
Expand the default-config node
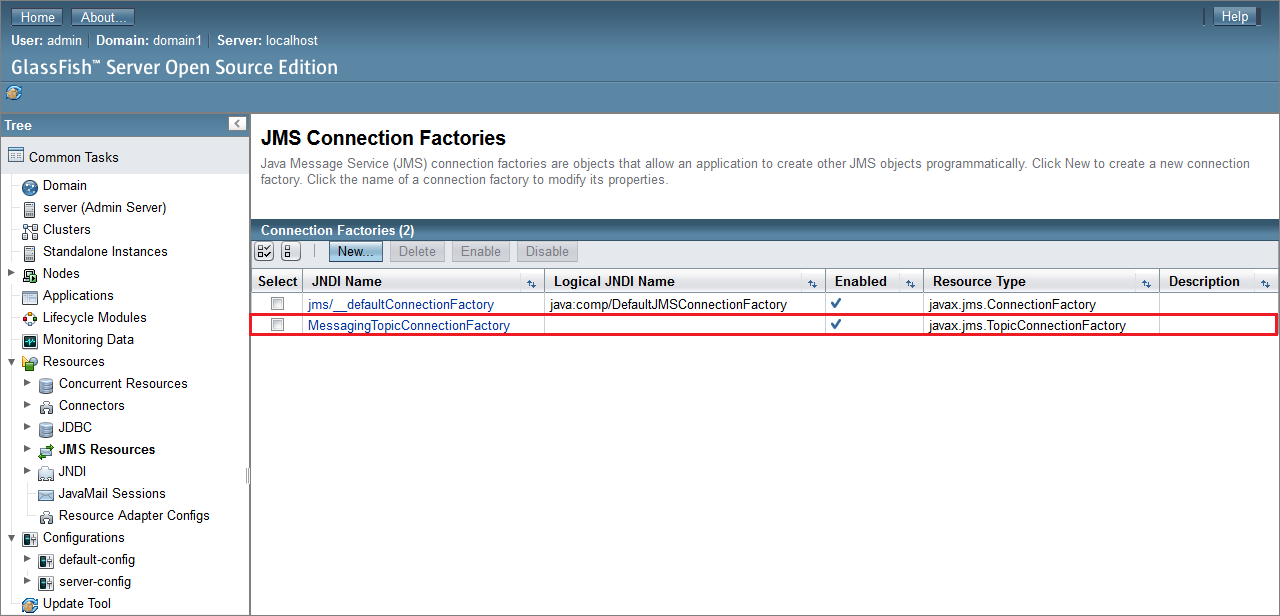point(27,559)
